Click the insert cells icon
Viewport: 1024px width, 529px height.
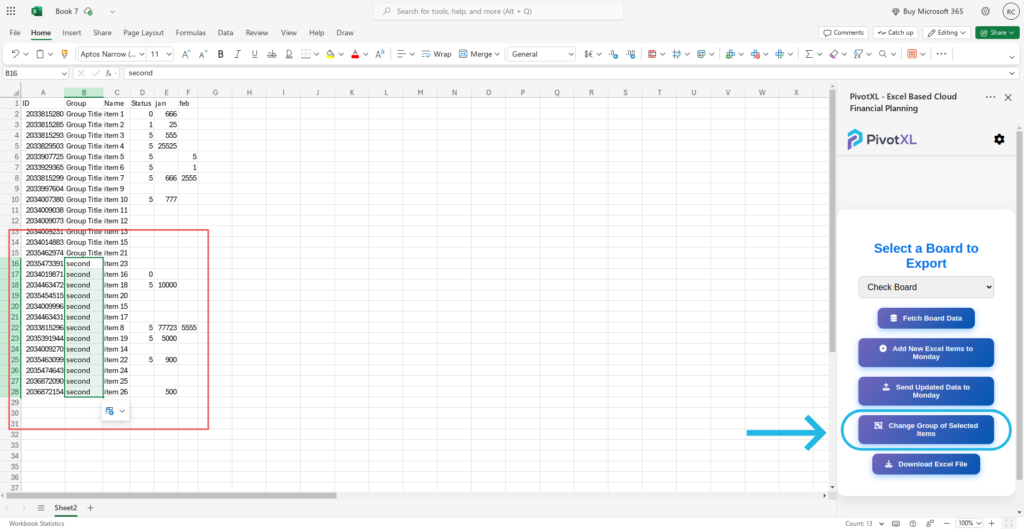730,54
